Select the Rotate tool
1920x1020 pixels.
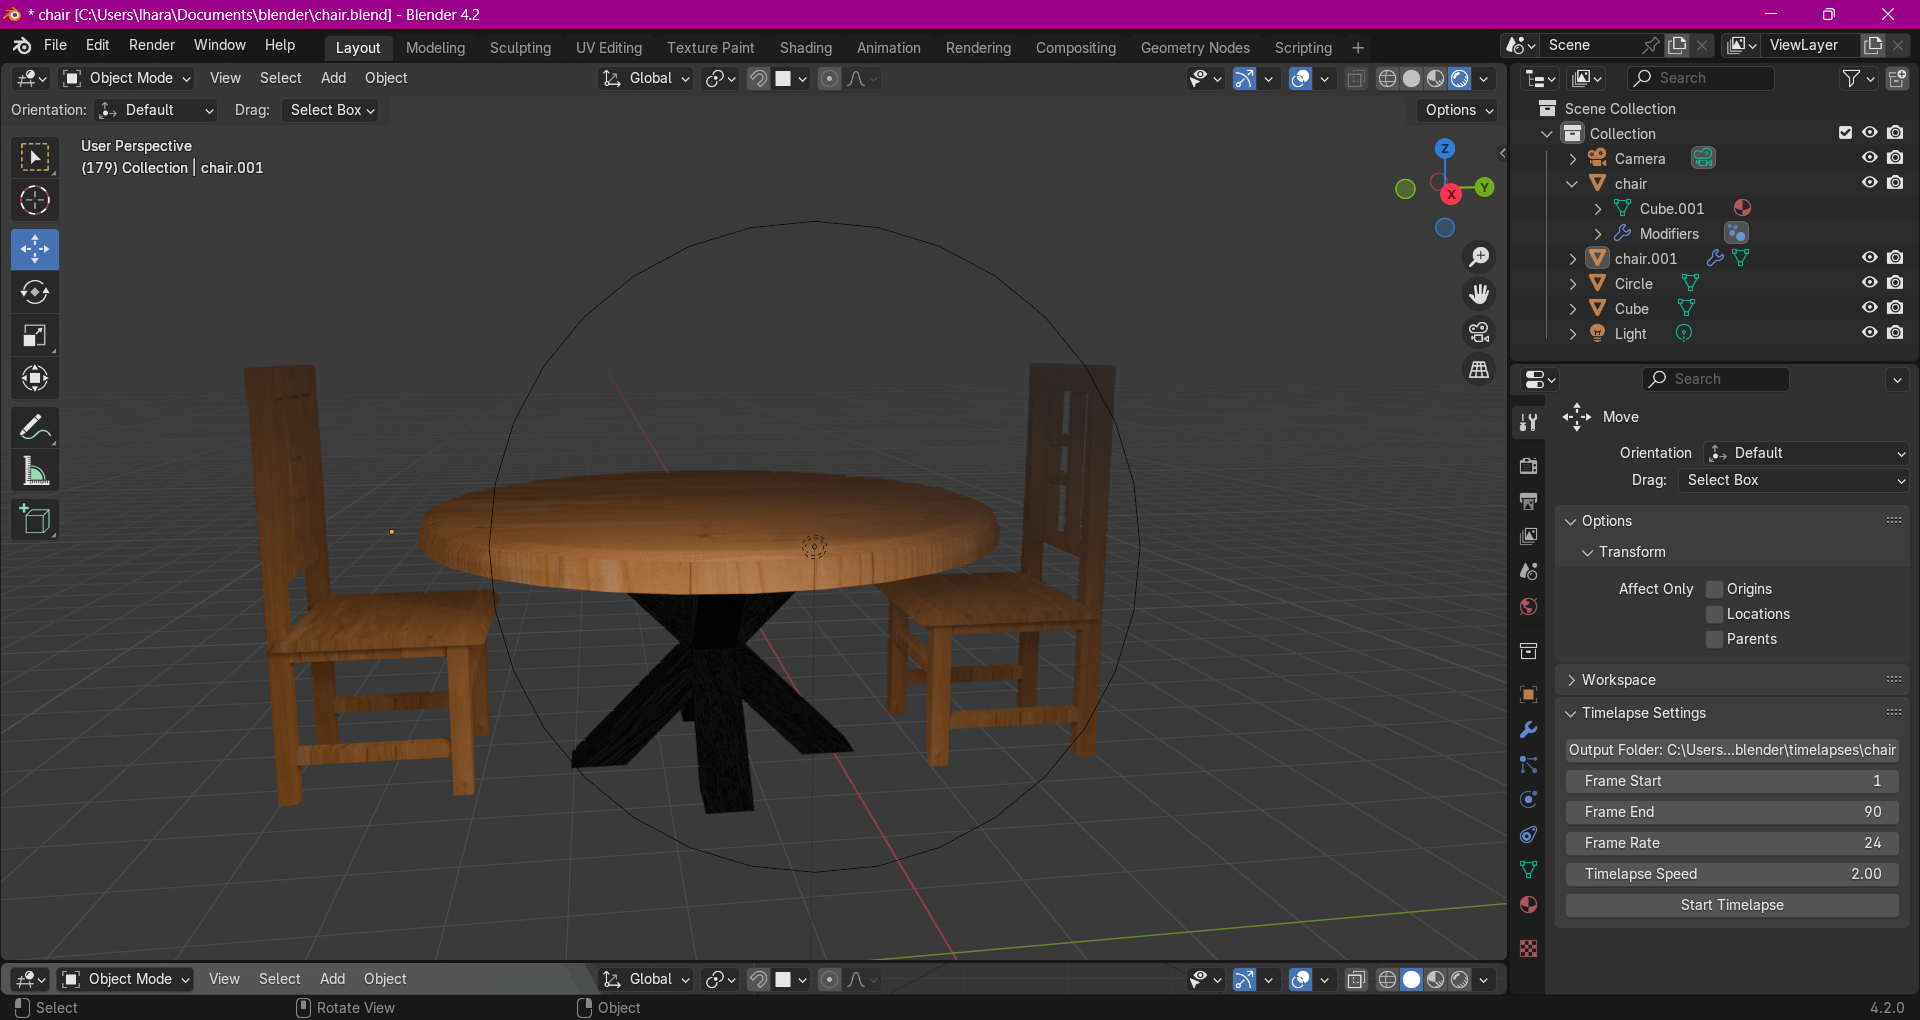(x=35, y=292)
